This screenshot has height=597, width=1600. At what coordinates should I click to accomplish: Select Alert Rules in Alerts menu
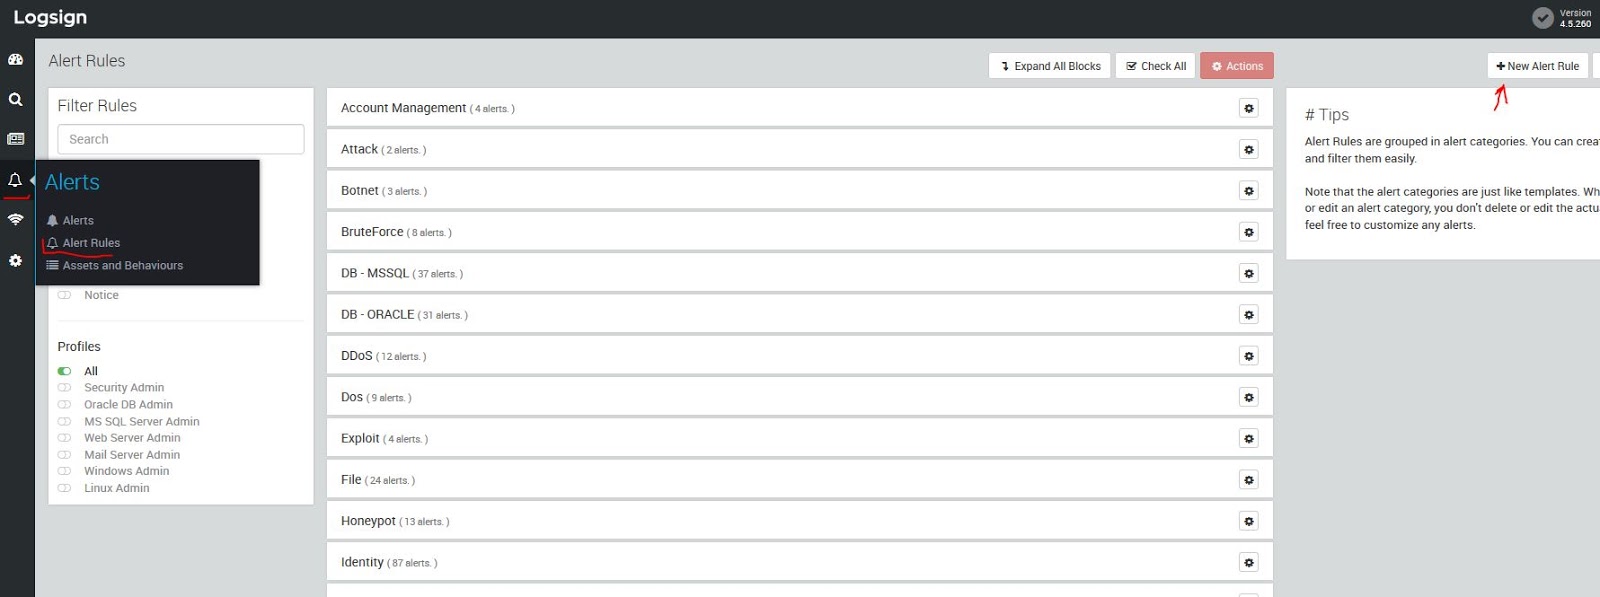click(91, 243)
